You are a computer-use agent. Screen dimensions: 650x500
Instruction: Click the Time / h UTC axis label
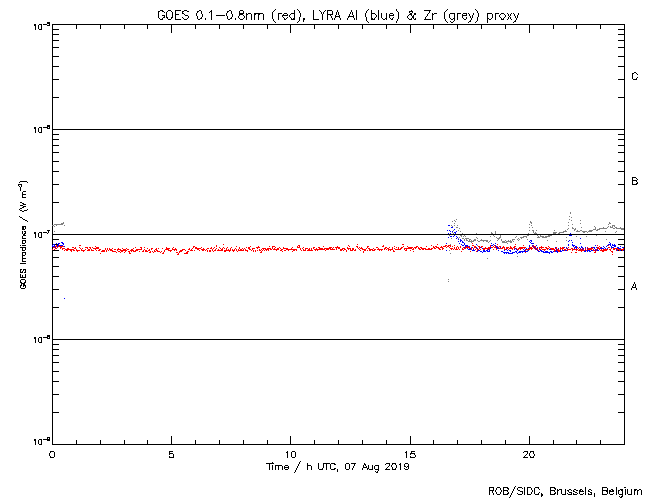point(337,467)
